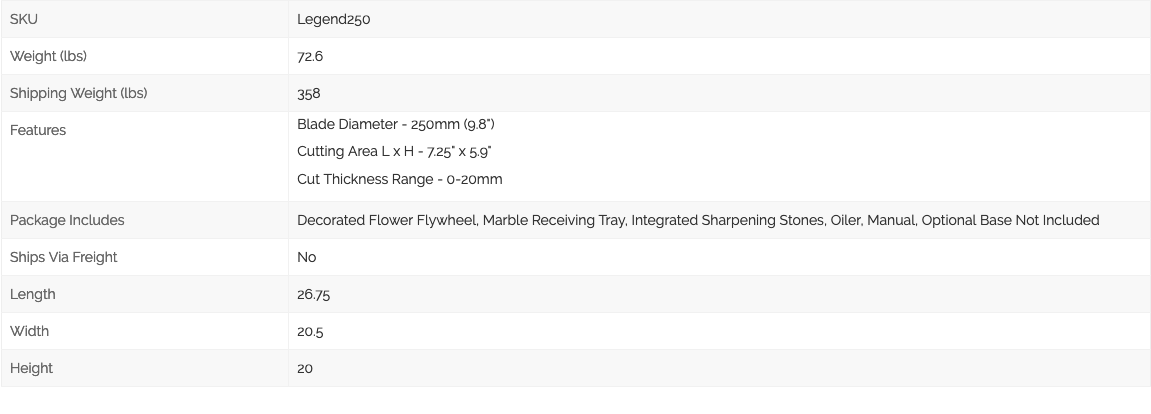
Task: Click the Height row label
Action: (31, 368)
